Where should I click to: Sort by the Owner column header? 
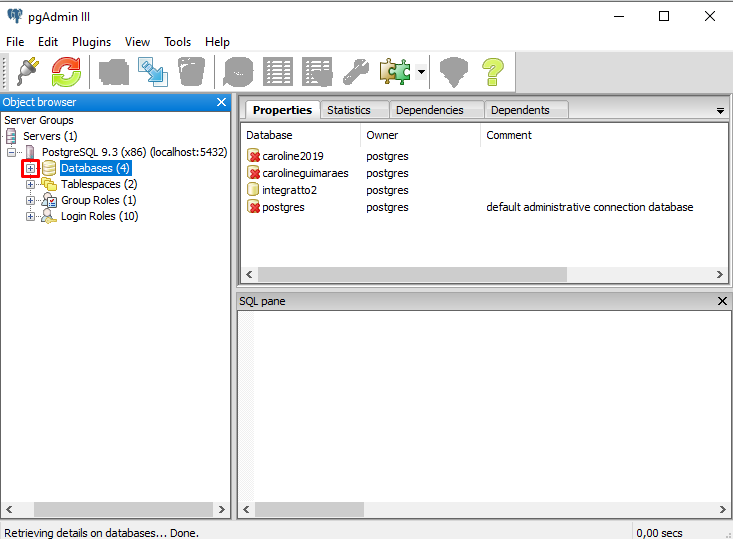421,135
